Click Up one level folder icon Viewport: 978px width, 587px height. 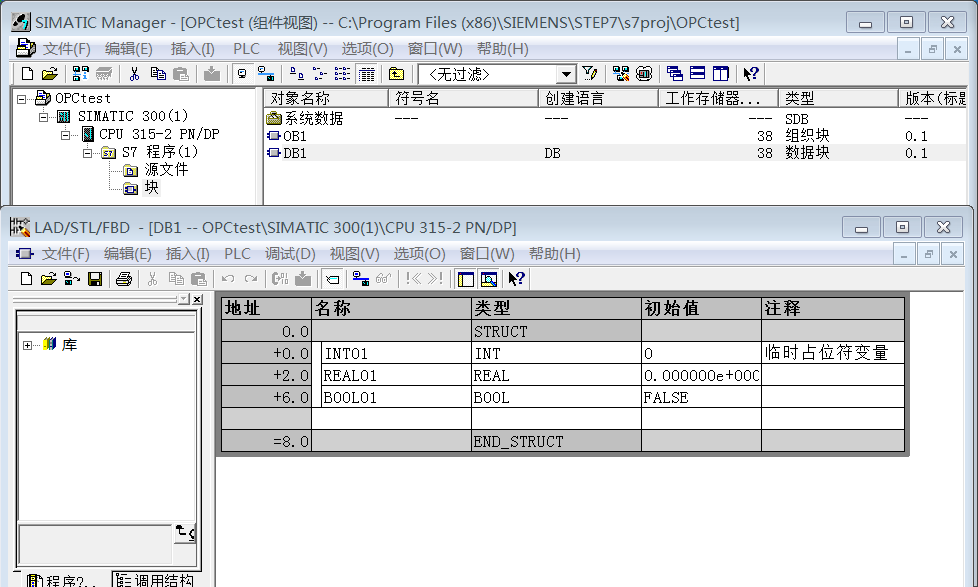(397, 74)
